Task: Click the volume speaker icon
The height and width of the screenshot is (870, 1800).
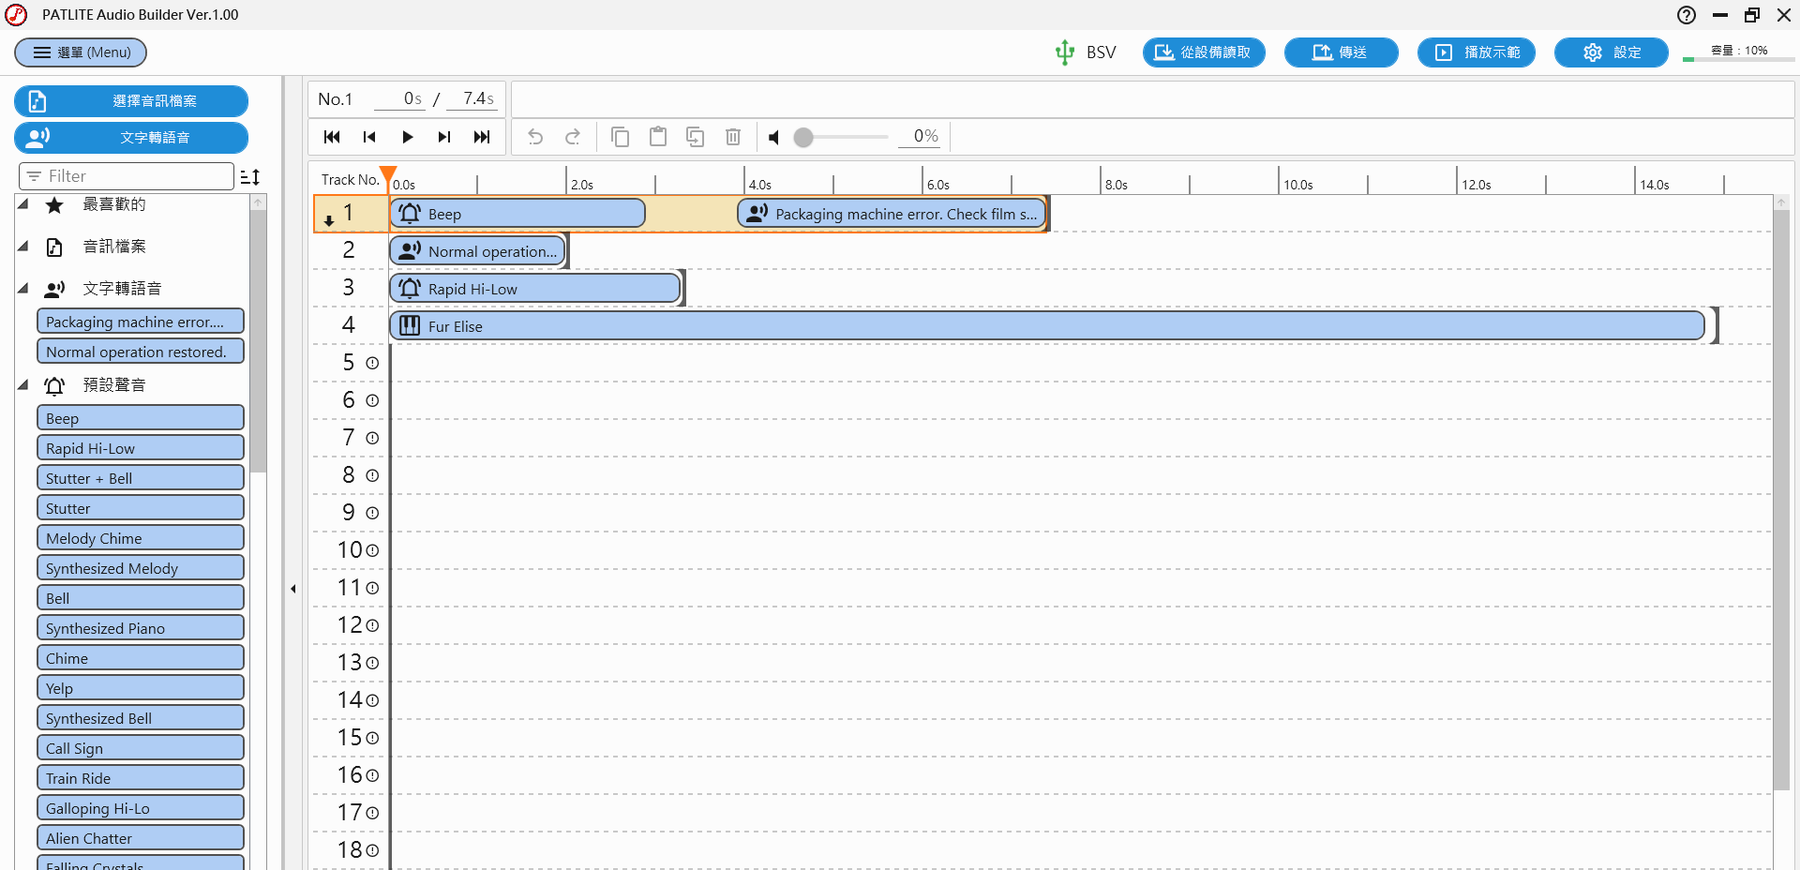Action: coord(774,137)
